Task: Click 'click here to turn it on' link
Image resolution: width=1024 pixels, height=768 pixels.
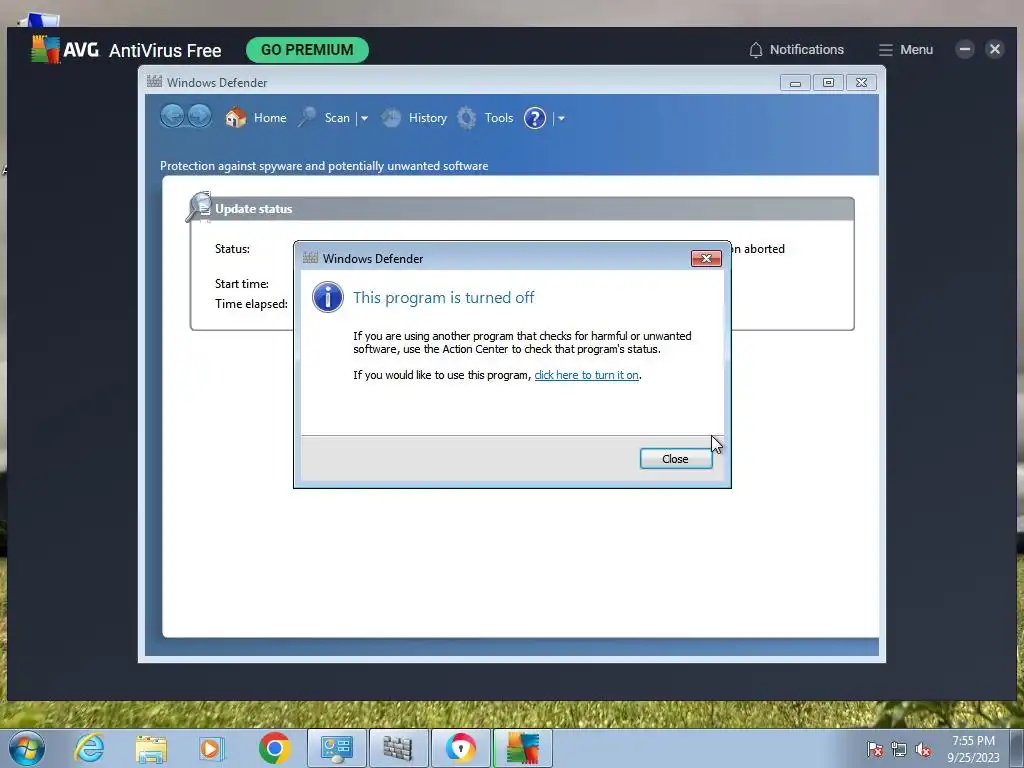Action: coord(586,375)
